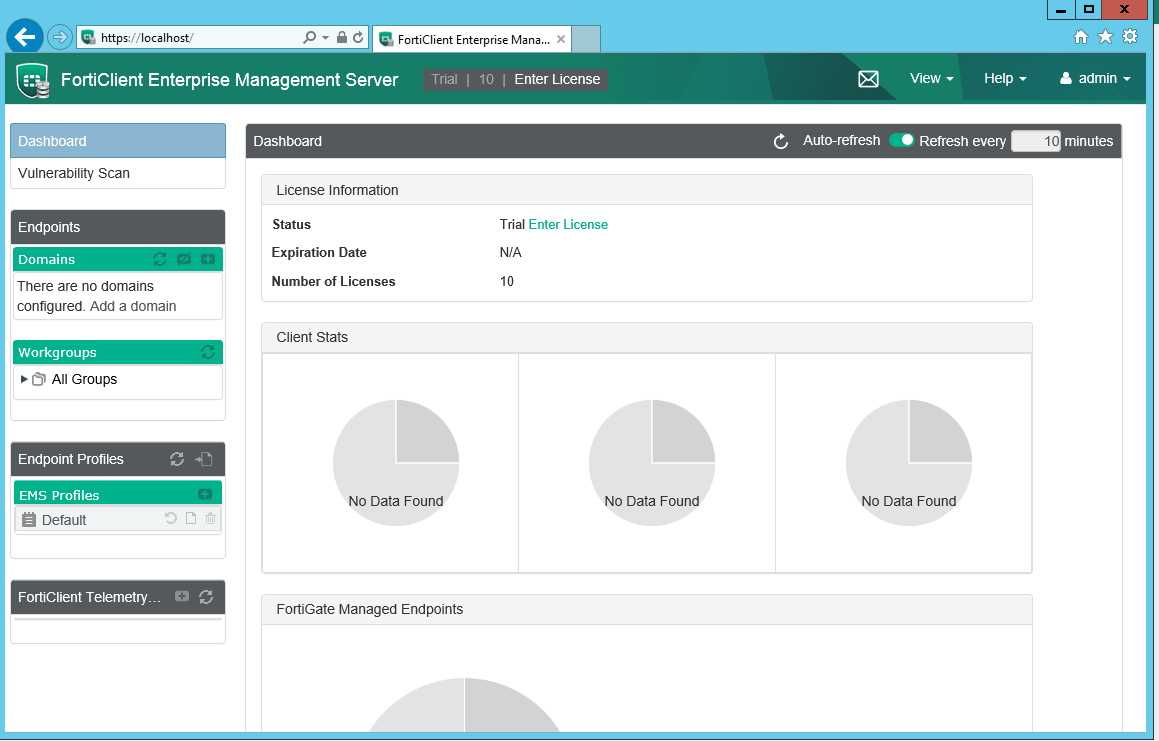Click the License Information heading

(337, 190)
